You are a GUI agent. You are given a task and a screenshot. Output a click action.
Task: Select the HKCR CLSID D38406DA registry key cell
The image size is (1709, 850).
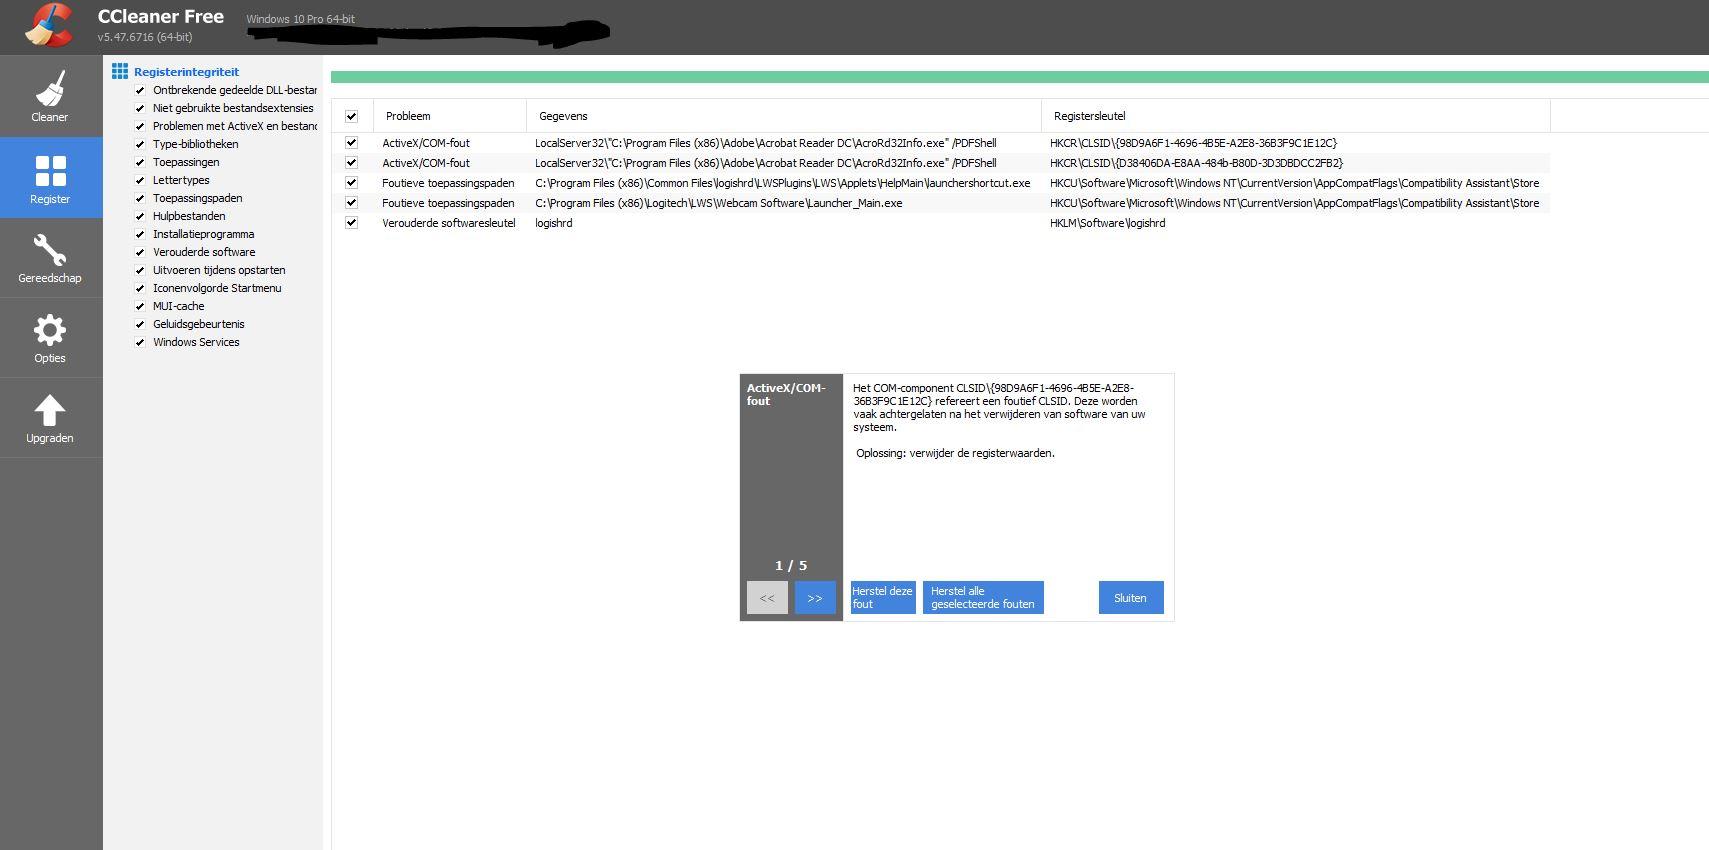click(x=1196, y=163)
